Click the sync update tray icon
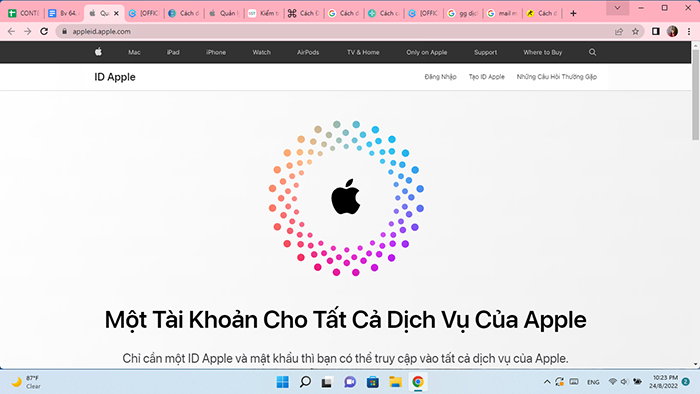The width and height of the screenshot is (700, 394). tap(559, 382)
